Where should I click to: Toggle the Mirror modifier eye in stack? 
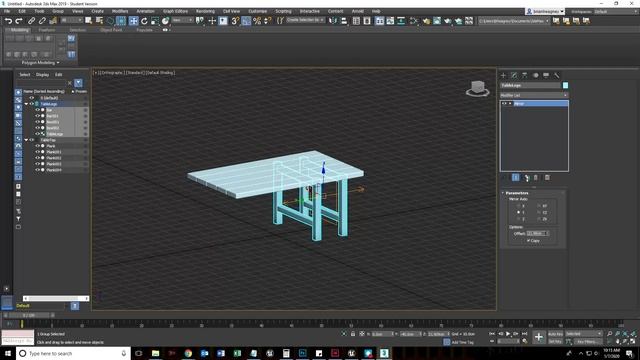pos(504,104)
